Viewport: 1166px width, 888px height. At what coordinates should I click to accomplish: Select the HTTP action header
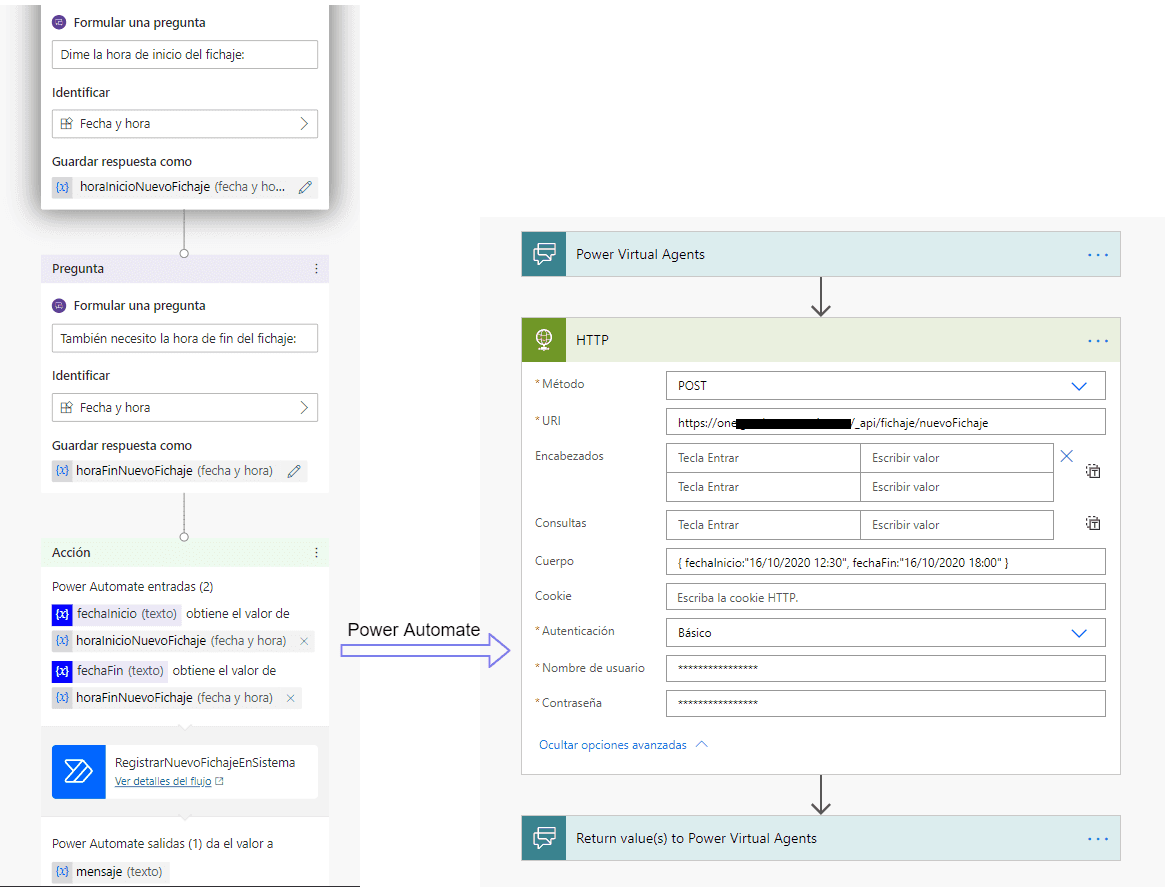pos(821,340)
